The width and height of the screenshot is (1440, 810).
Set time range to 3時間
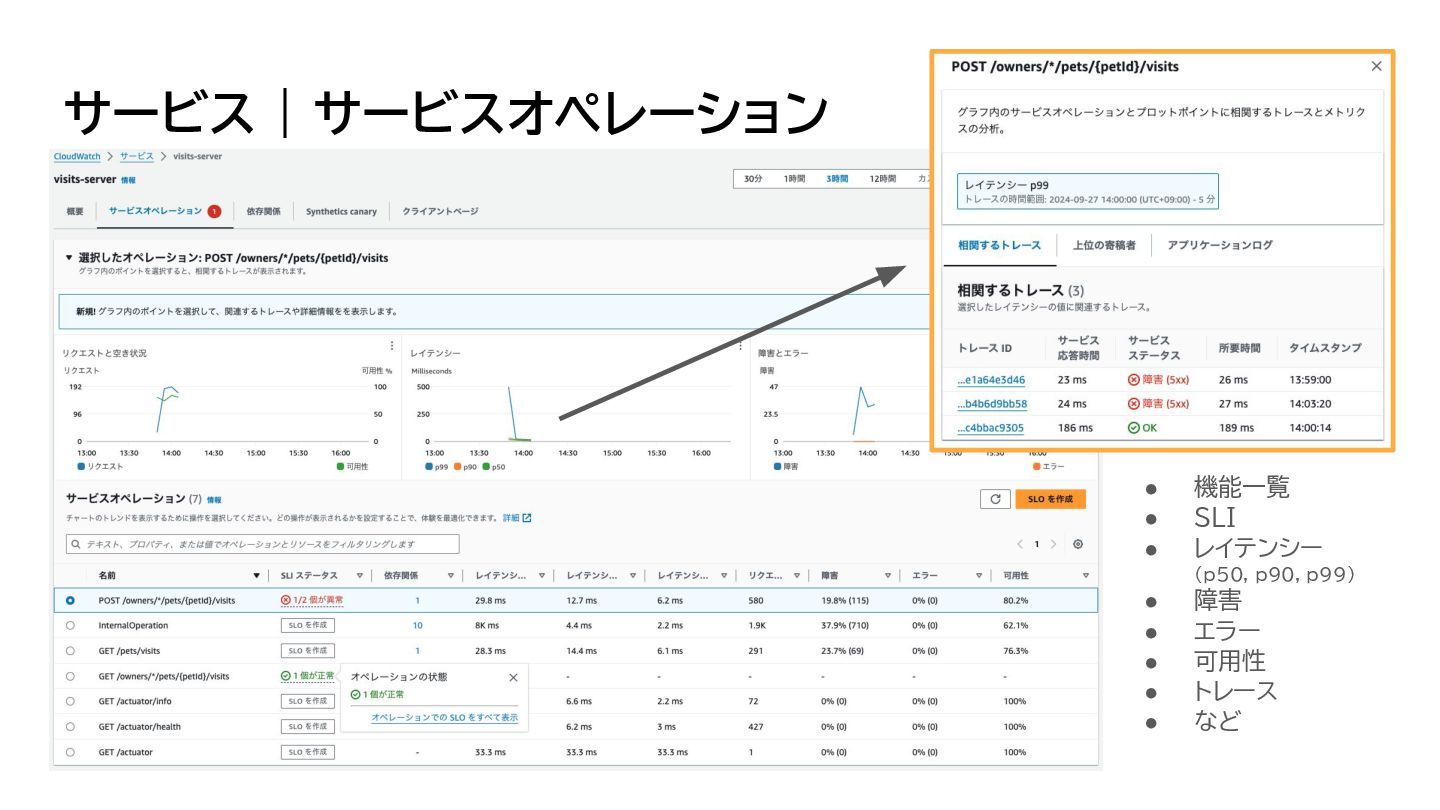(837, 178)
